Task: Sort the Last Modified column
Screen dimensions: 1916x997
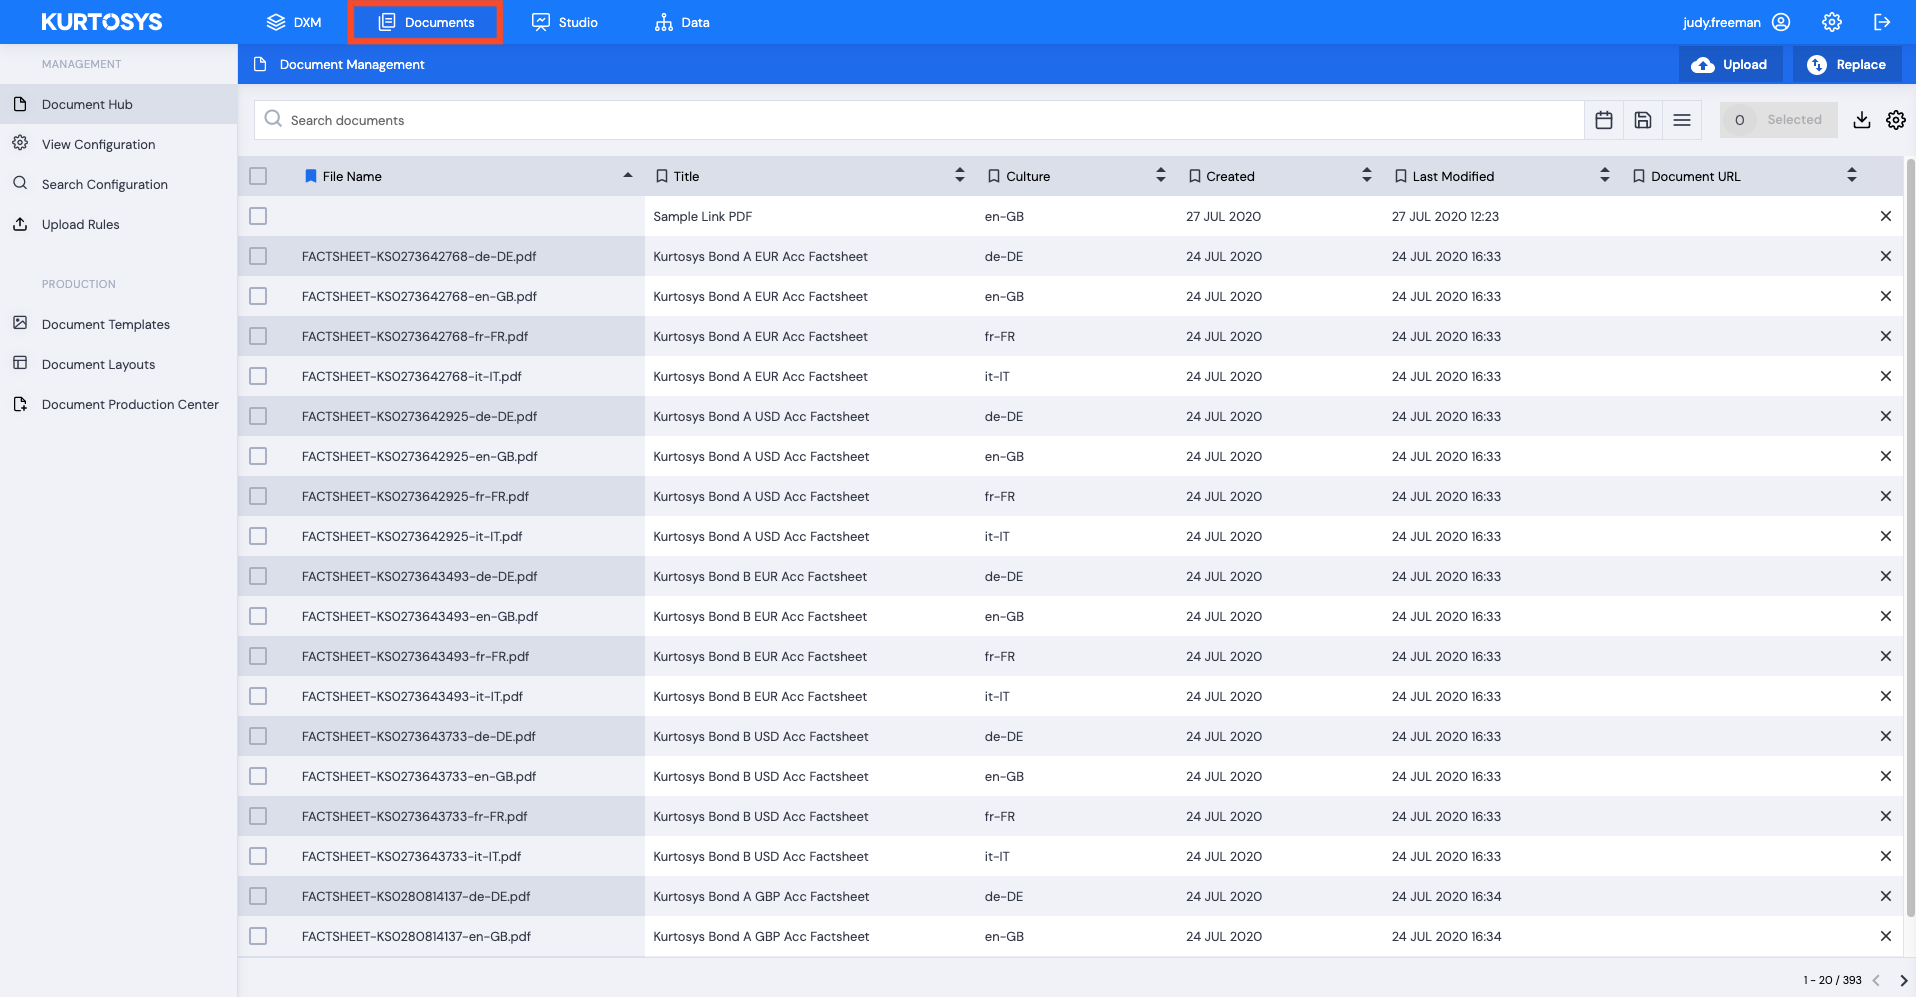Action: pyautogui.click(x=1605, y=175)
